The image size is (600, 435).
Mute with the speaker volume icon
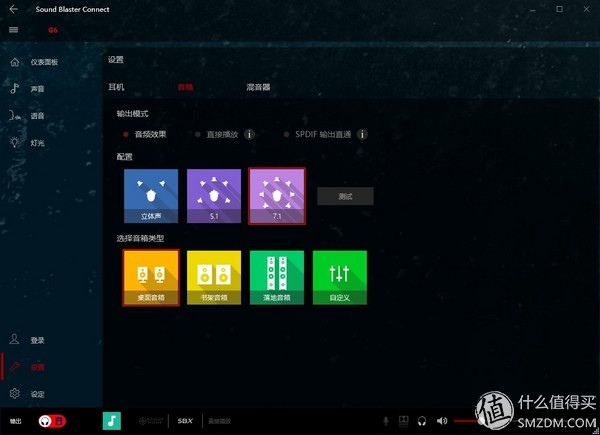[x=442, y=421]
